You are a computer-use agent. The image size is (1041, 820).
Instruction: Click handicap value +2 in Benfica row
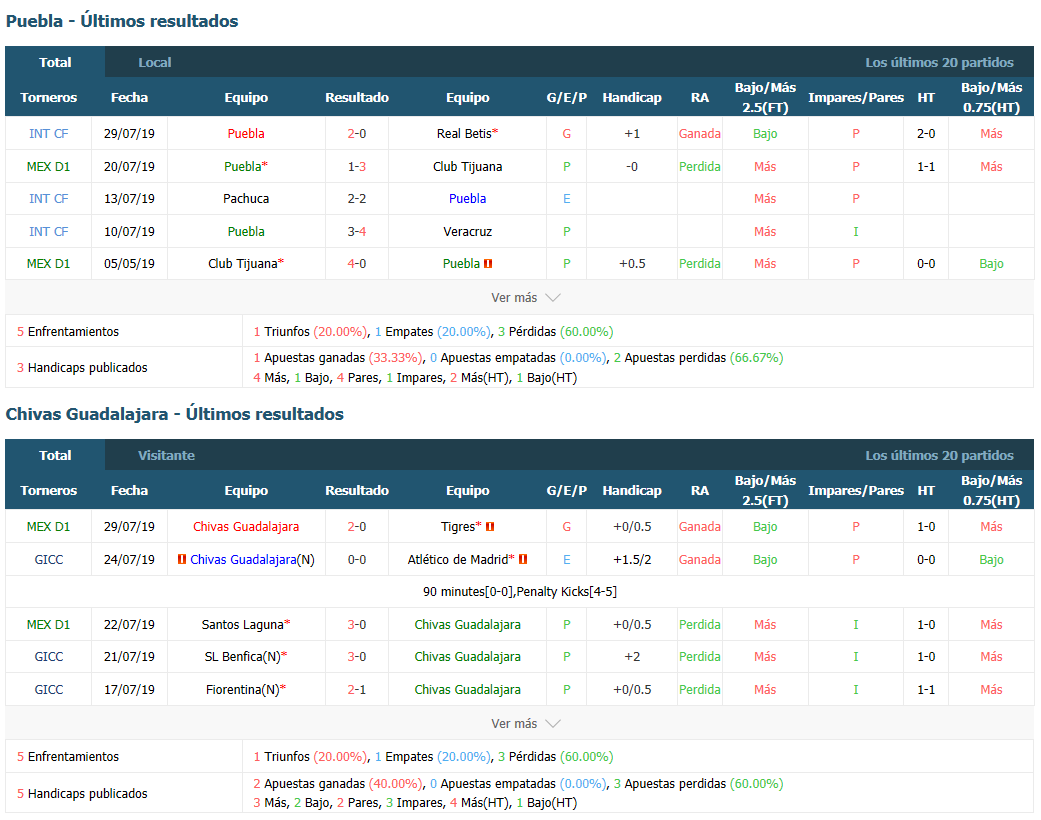point(632,657)
